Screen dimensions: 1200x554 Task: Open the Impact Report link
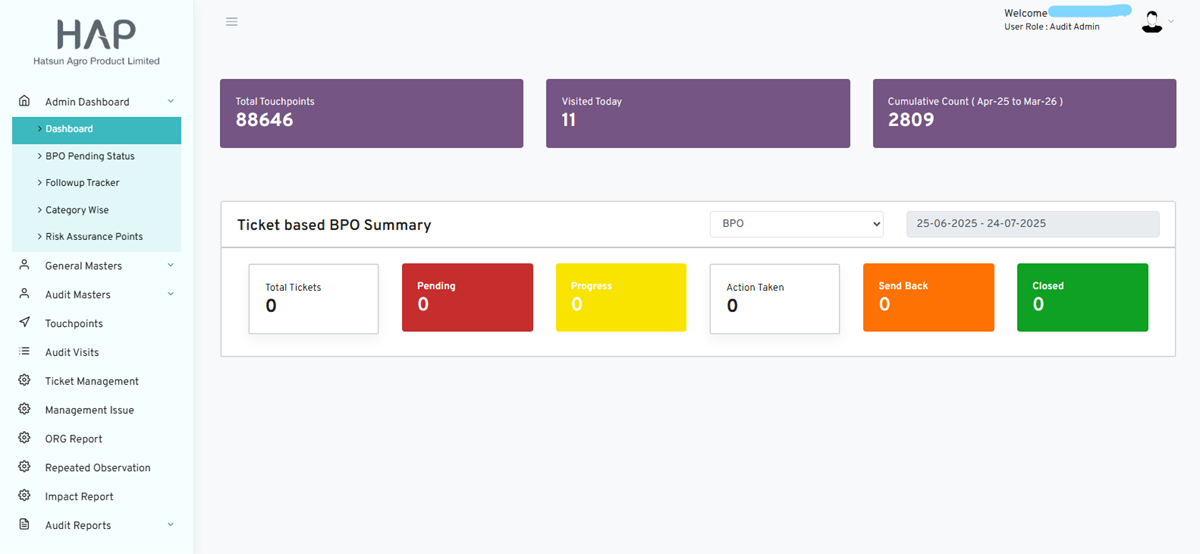click(x=79, y=497)
